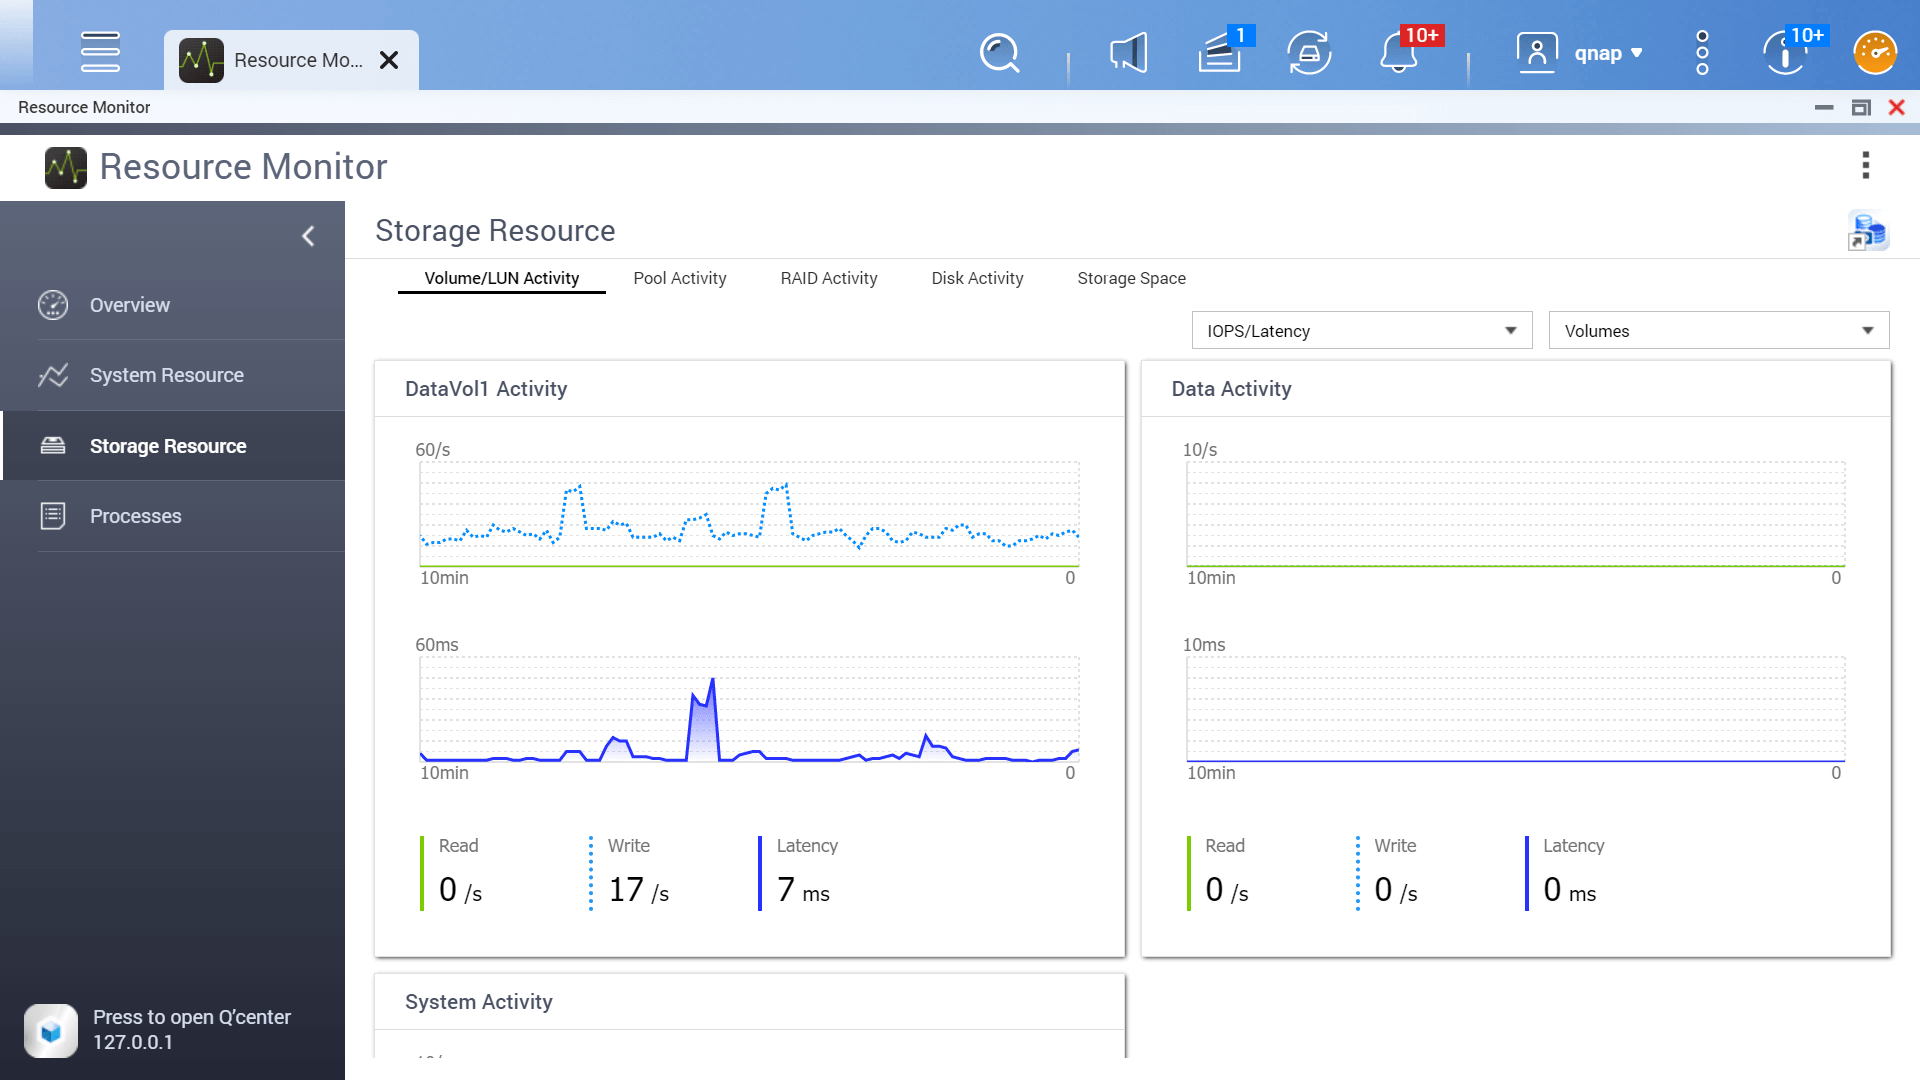Open the notifications bell icon
The width and height of the screenshot is (1920, 1080).
tap(1399, 53)
